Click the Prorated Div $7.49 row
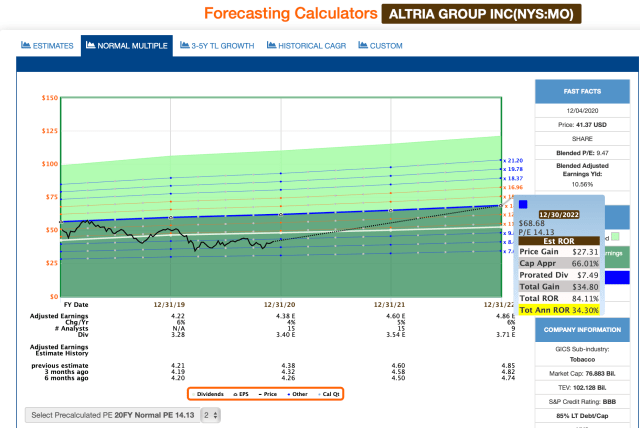The image size is (640, 428). point(559,275)
